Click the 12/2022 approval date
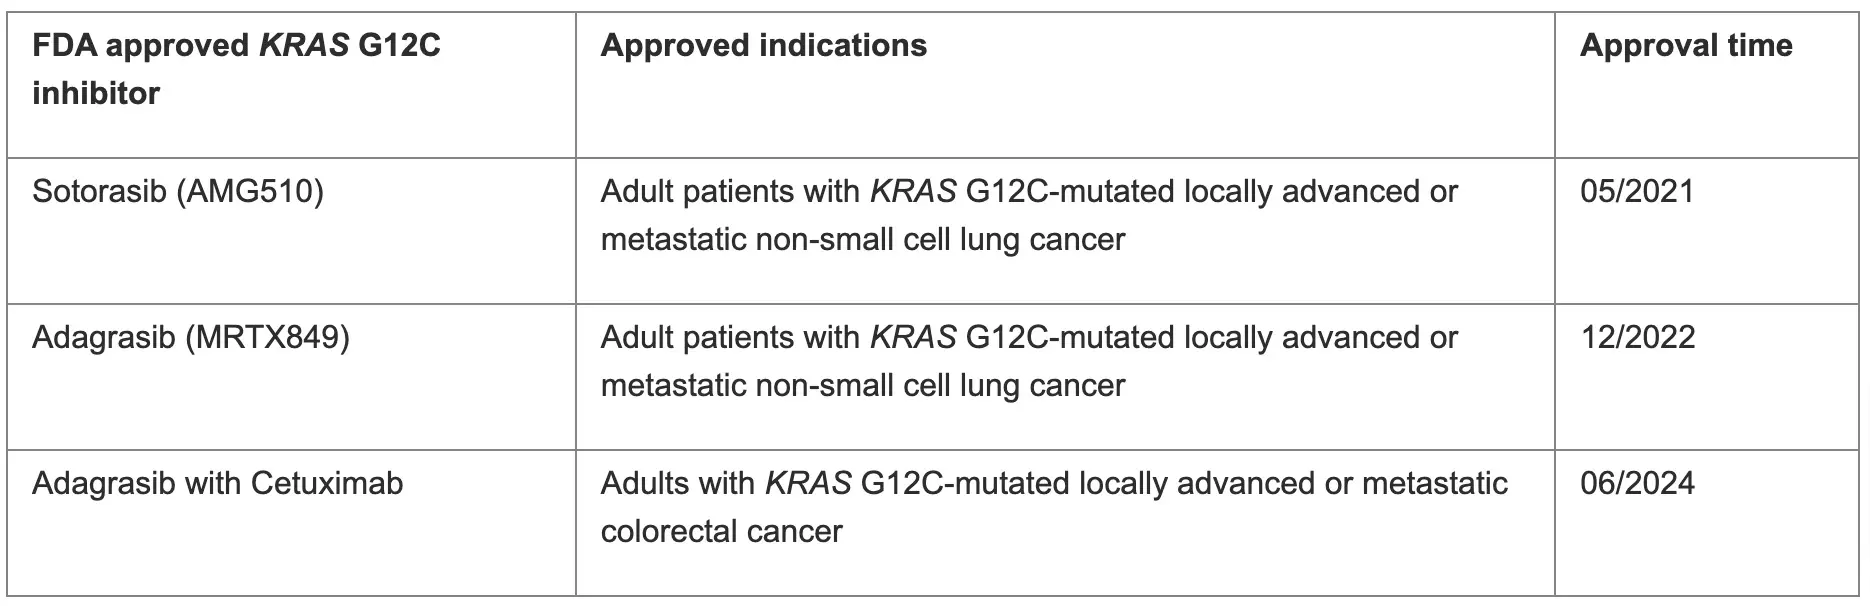This screenshot has height=606, width=1870. coord(1638,337)
